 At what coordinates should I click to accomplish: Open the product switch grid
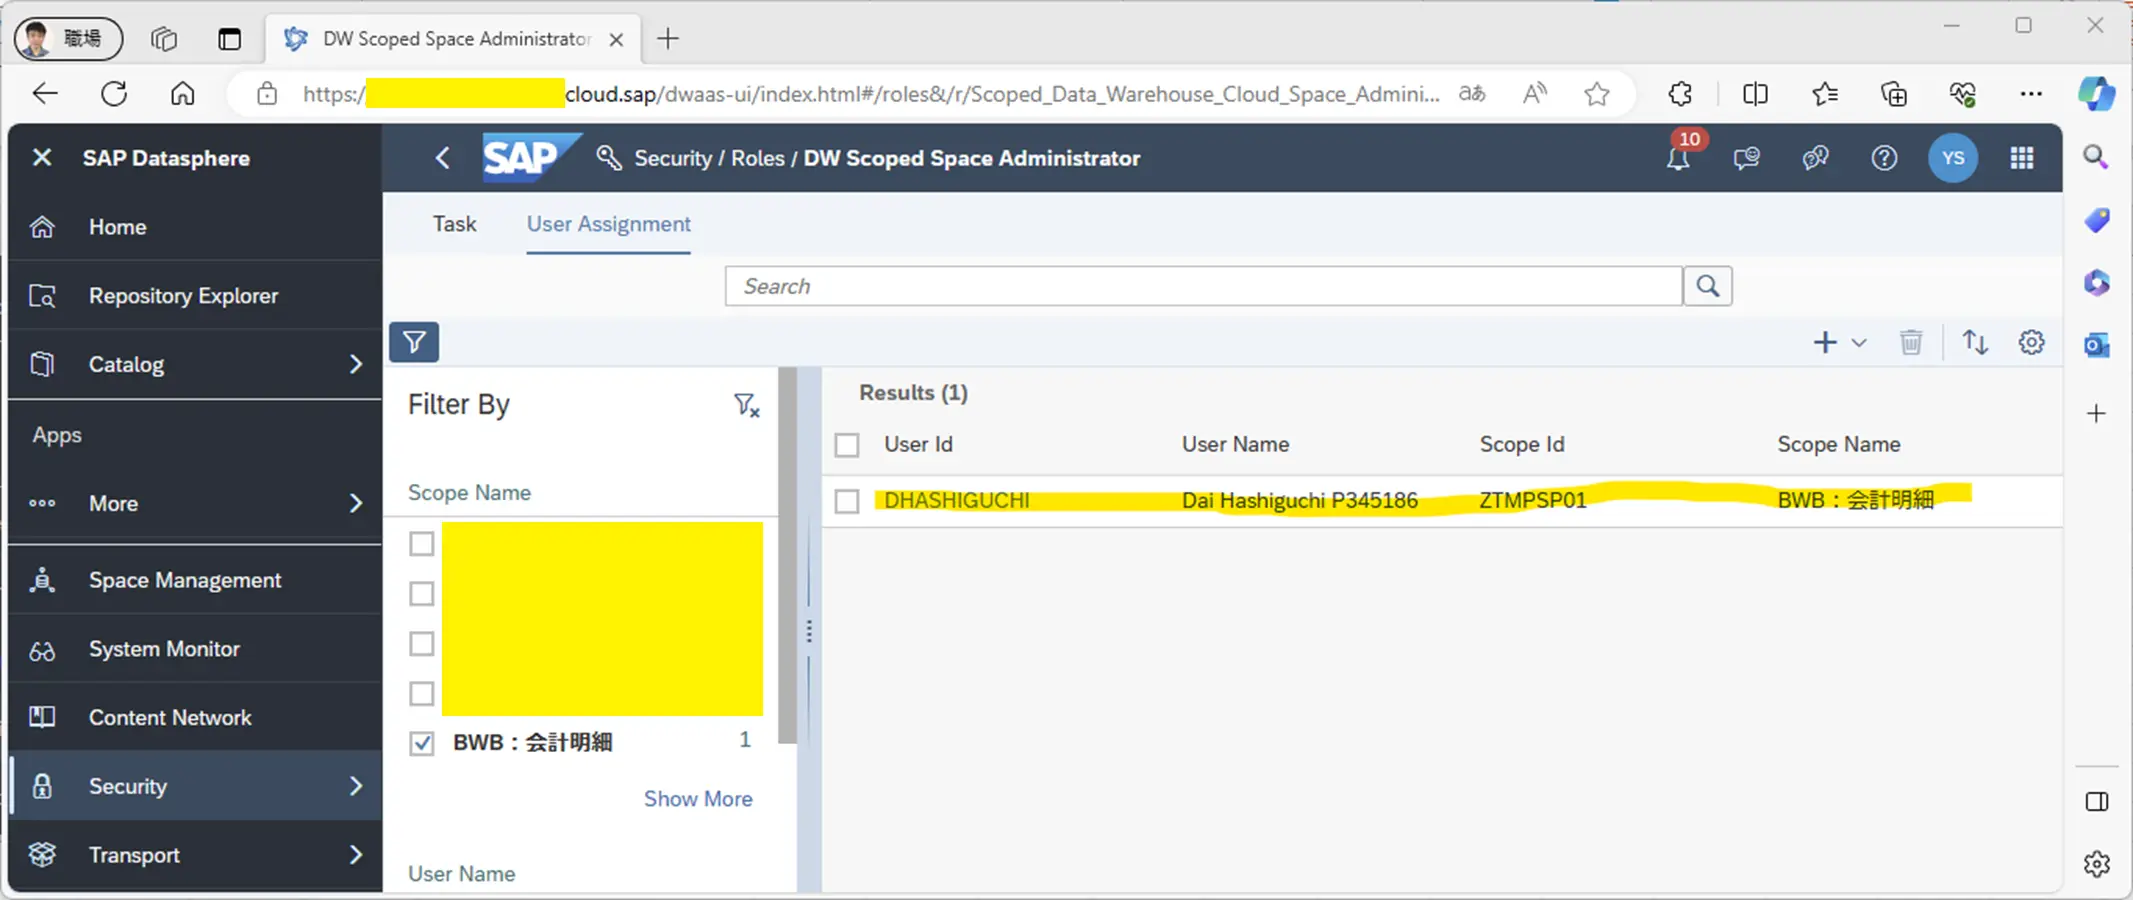(2022, 158)
